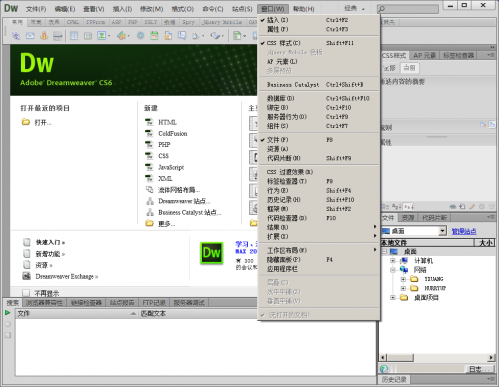Viewport: 499px width, 387px height.
Task: Click the 本地文件 column header
Action: (427, 243)
